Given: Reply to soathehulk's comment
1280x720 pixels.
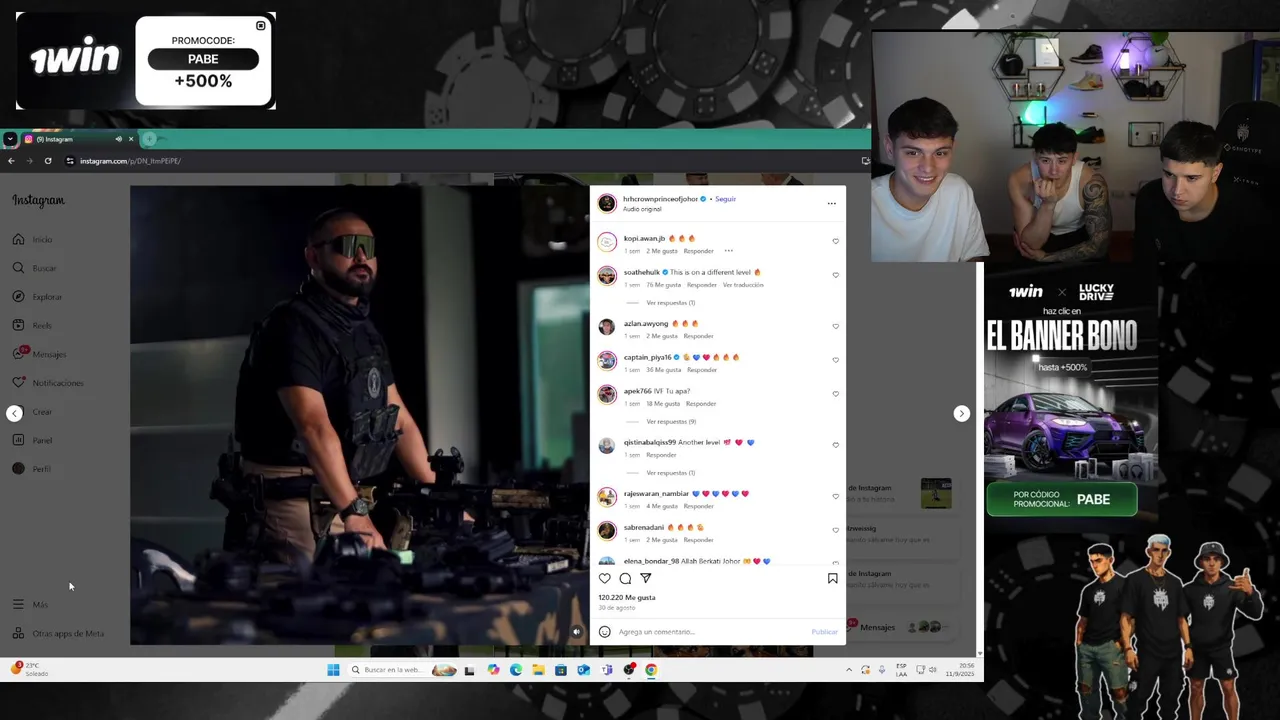Looking at the screenshot, I should click(702, 285).
